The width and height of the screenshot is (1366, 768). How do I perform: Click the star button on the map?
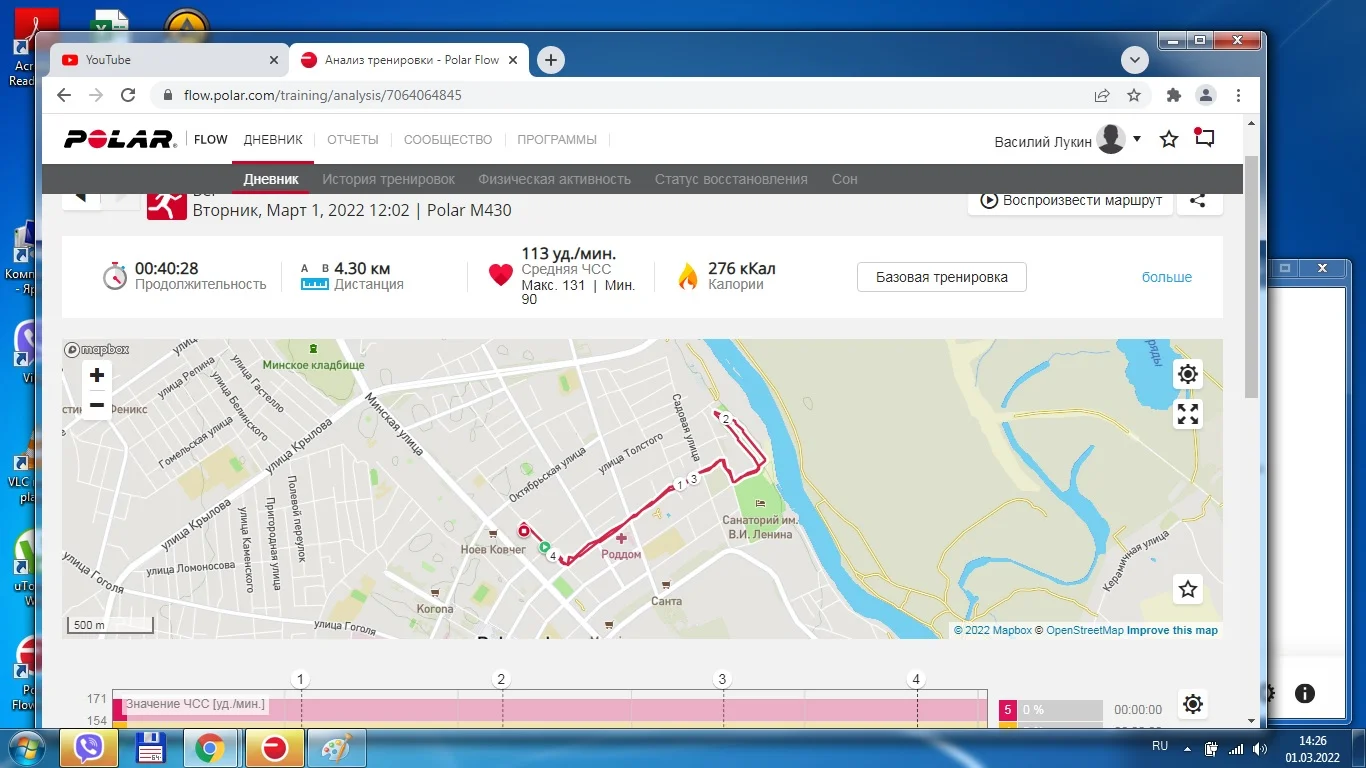point(1188,590)
